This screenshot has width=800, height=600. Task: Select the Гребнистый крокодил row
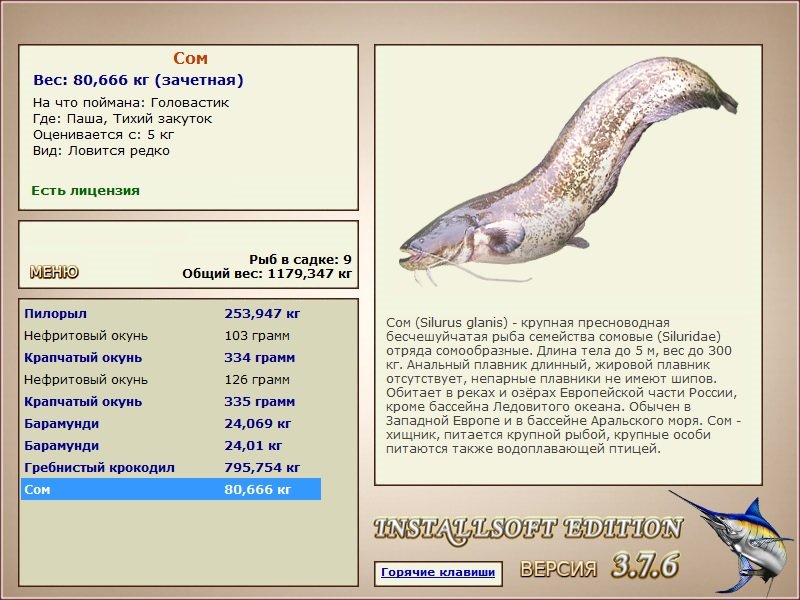click(171, 467)
